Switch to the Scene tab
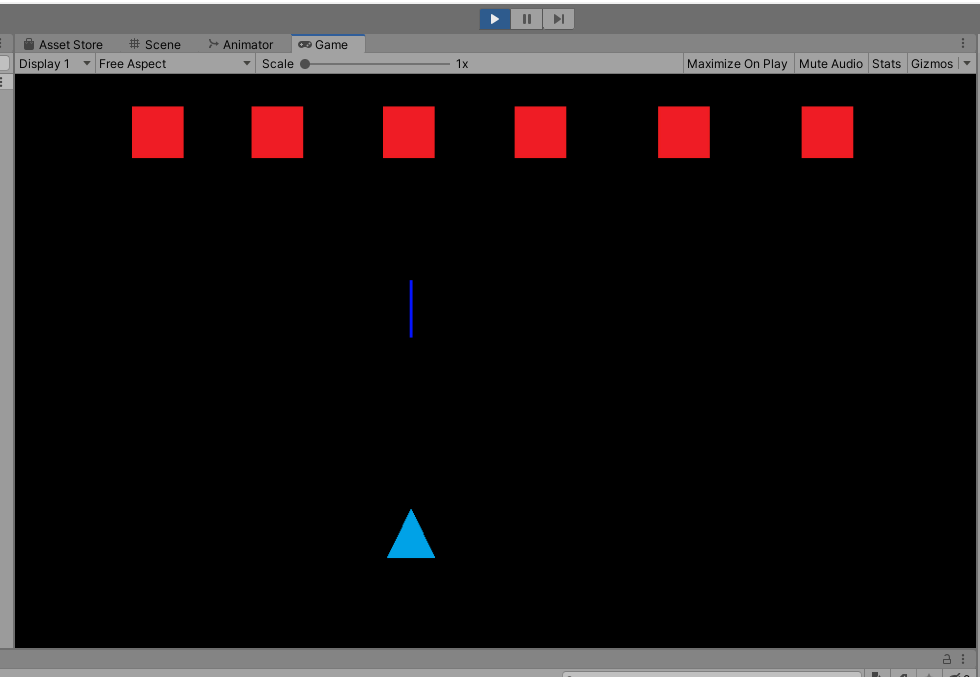Image resolution: width=980 pixels, height=677 pixels. [x=155, y=44]
